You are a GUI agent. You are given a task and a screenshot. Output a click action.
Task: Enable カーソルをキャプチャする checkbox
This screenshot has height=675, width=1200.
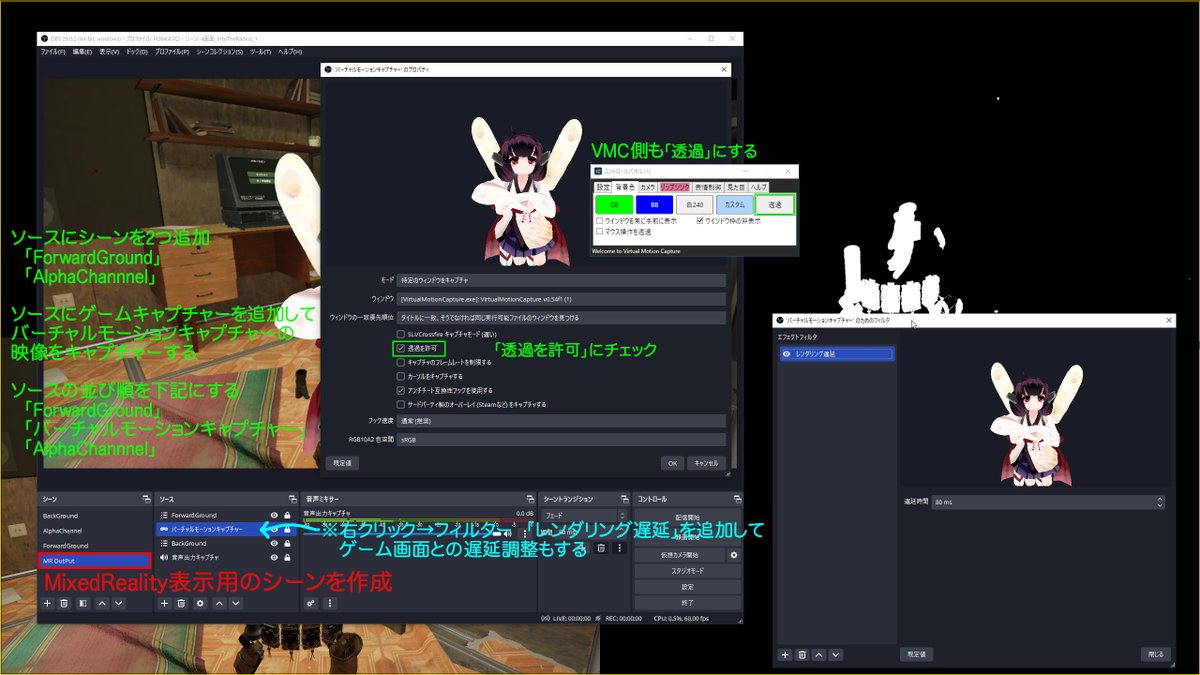coord(401,376)
